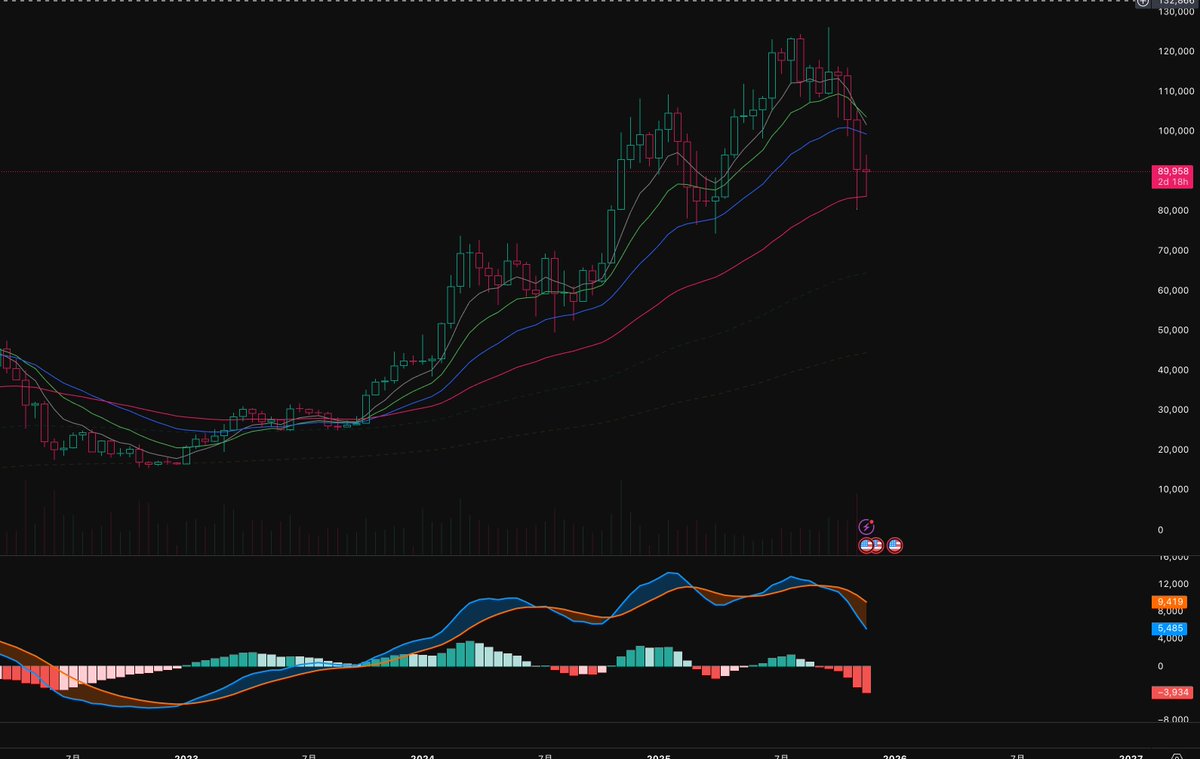Click the 12,000 label on the MACD scale
This screenshot has width=1200, height=759.
click(1173, 584)
